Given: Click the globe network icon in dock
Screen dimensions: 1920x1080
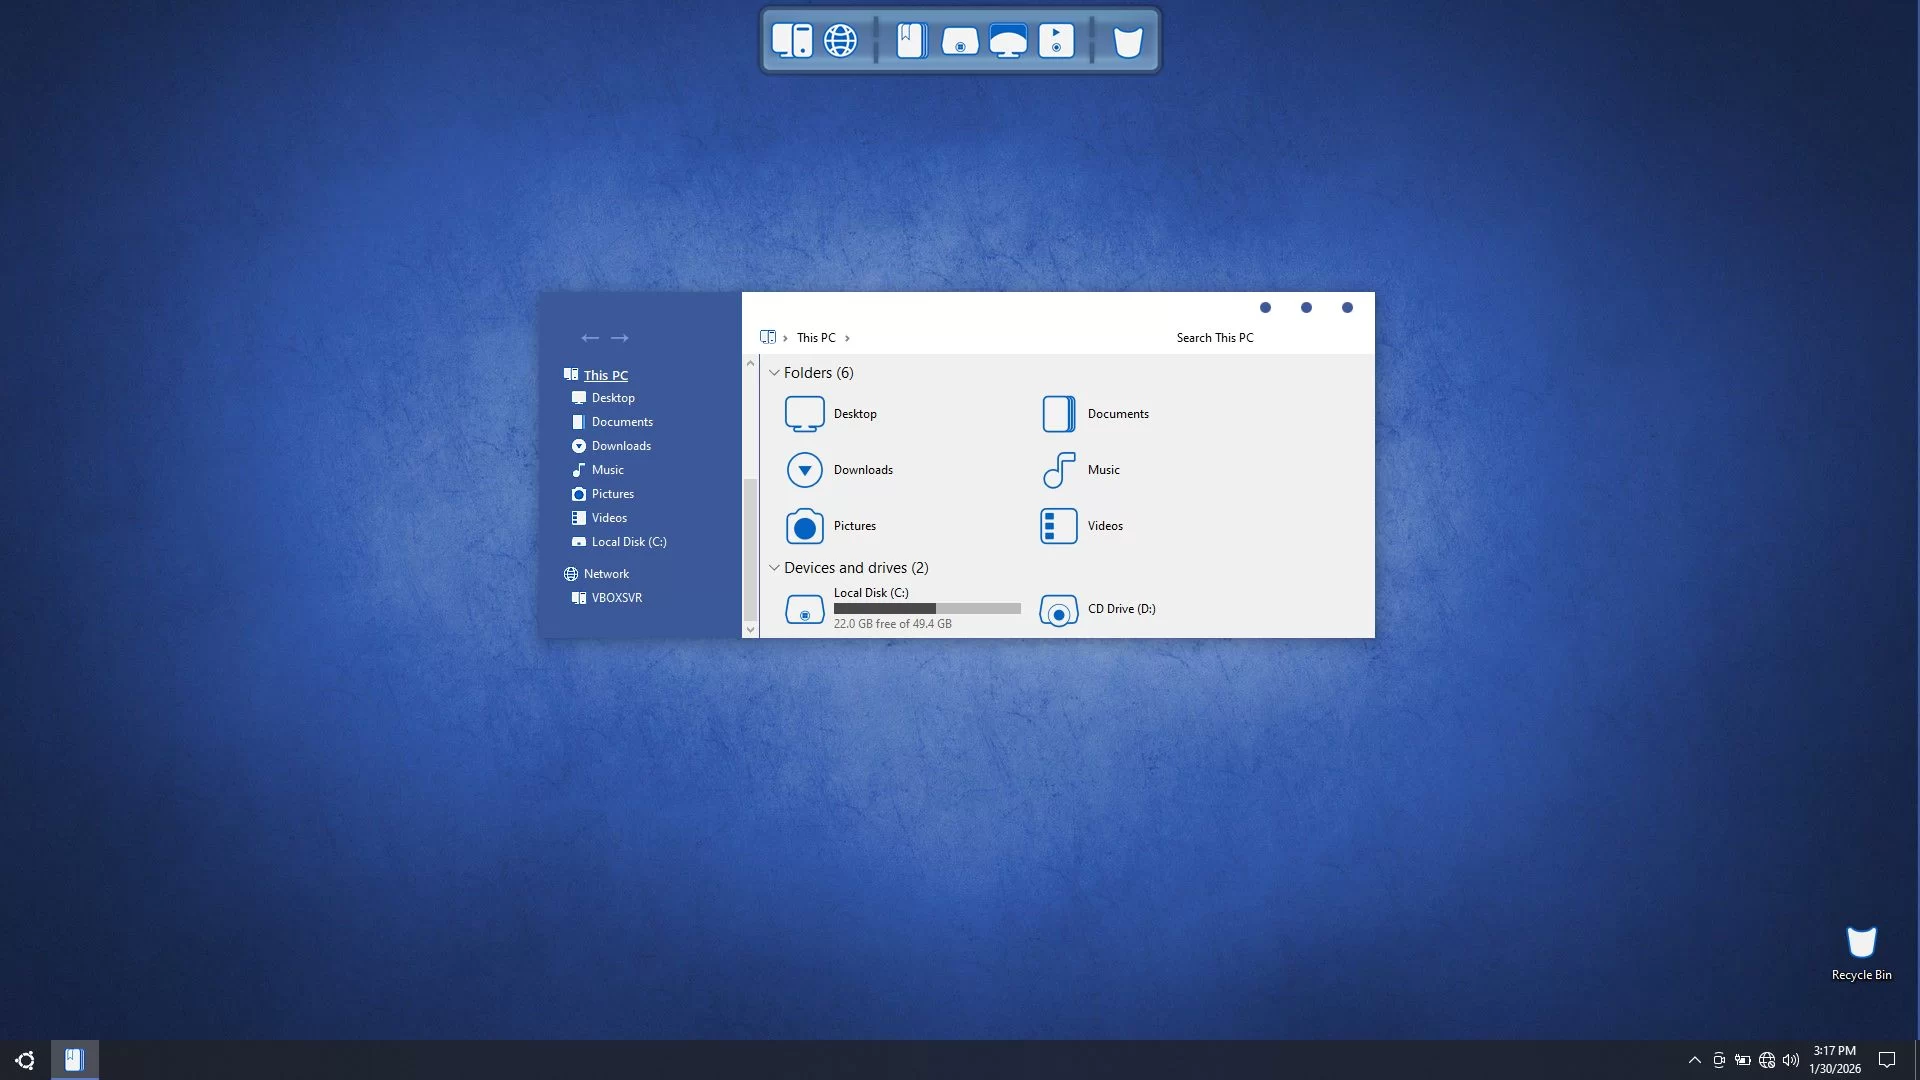Looking at the screenshot, I should coord(840,41).
